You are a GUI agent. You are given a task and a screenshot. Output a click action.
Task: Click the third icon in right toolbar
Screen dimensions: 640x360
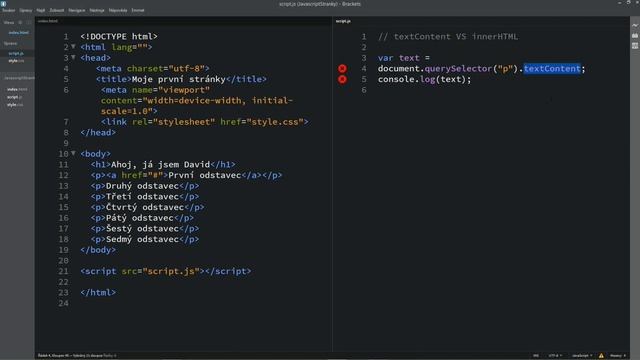pyautogui.click(x=635, y=46)
